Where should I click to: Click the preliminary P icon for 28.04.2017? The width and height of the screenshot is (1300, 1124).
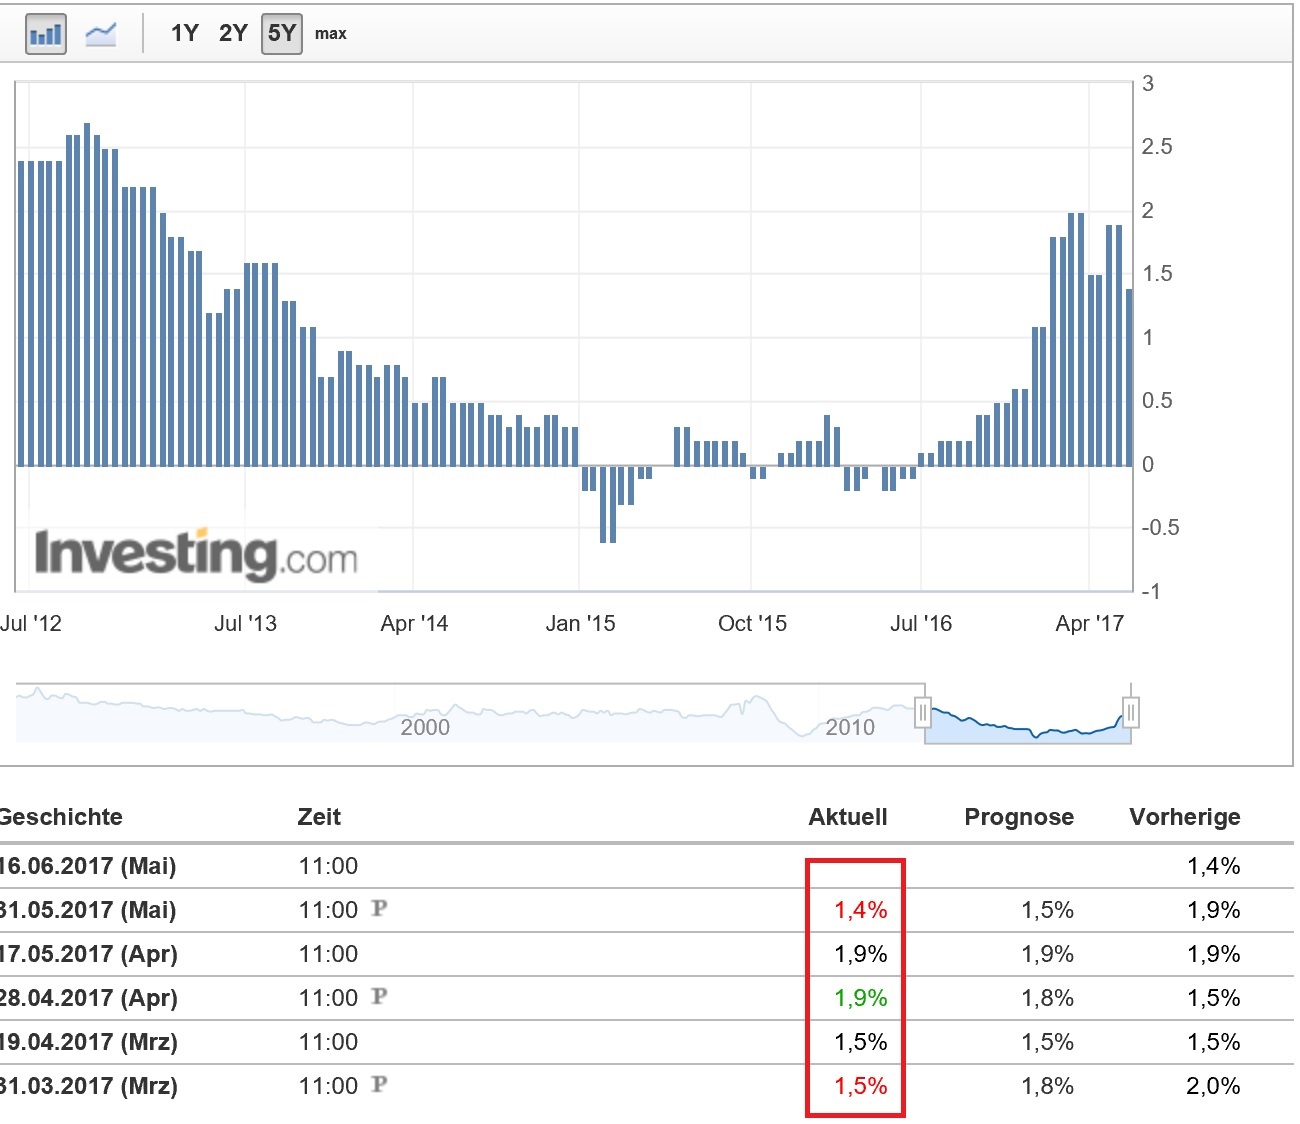point(379,997)
